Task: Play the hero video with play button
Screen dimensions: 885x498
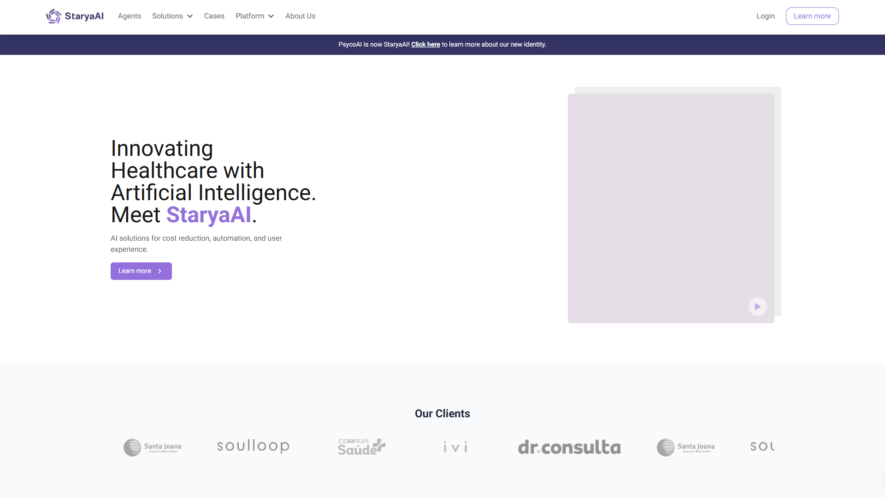Action: click(x=757, y=307)
